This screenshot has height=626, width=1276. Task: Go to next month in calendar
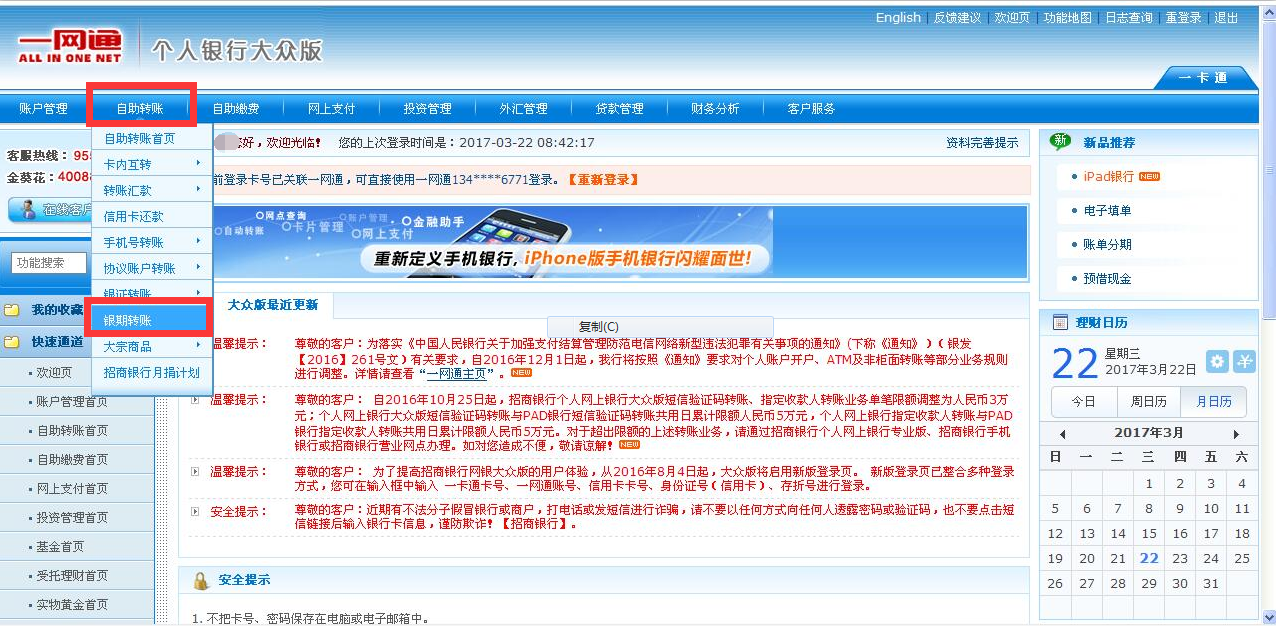(1236, 434)
